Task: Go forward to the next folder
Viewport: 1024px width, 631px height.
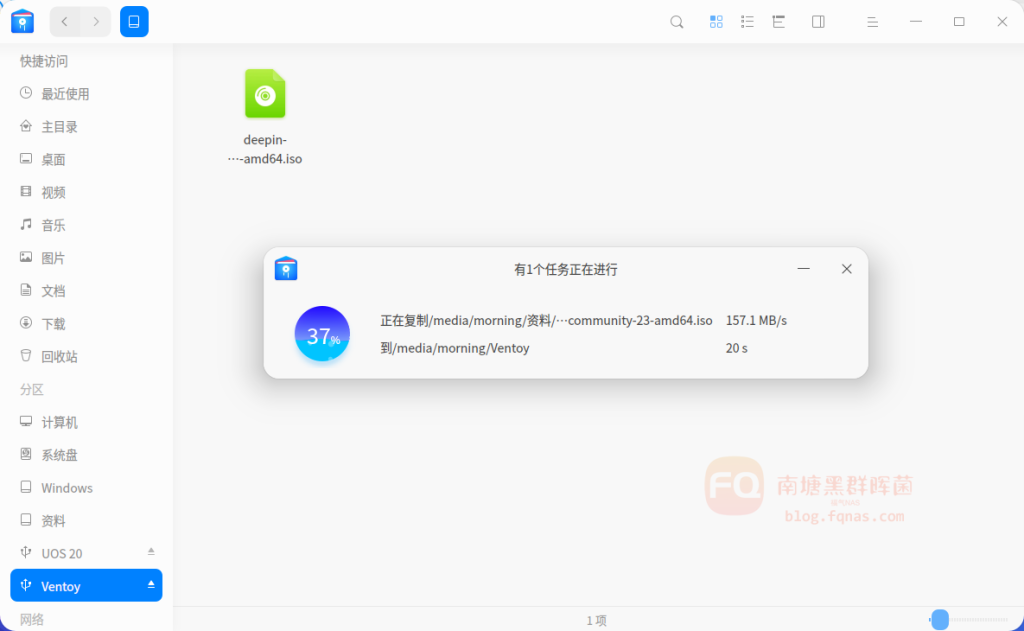Action: pos(96,22)
